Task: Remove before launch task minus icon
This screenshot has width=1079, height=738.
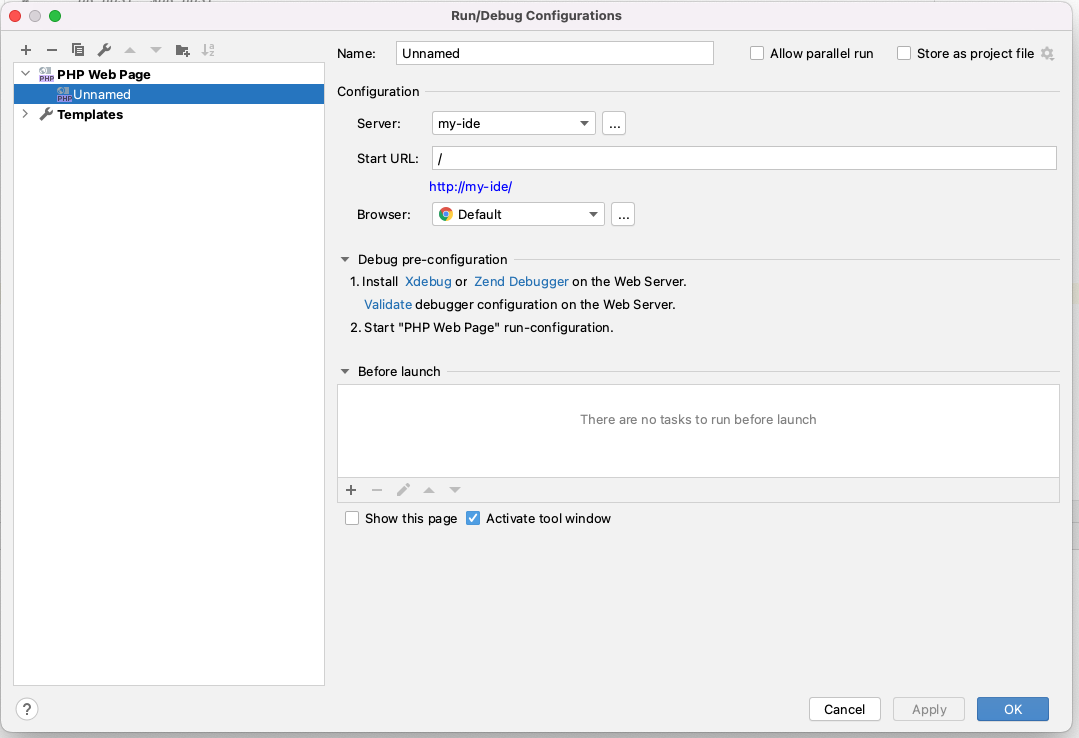Action: (x=376, y=489)
